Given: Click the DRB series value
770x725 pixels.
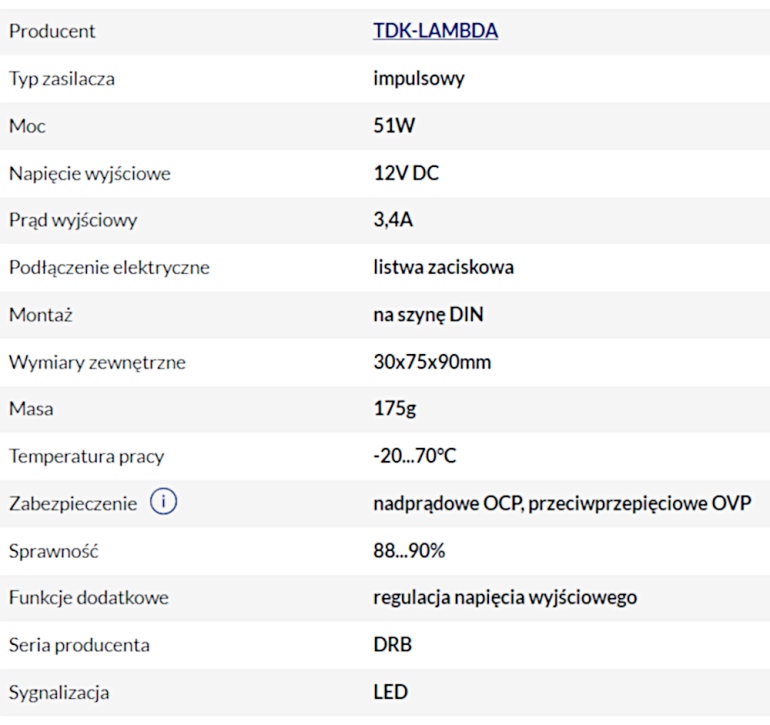Looking at the screenshot, I should pyautogui.click(x=392, y=645).
